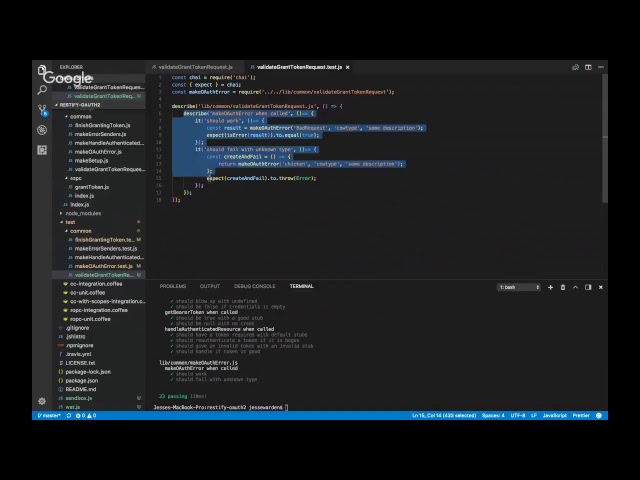640x480 pixels.
Task: Select the TERMINAL panel tab
Action: click(302, 287)
